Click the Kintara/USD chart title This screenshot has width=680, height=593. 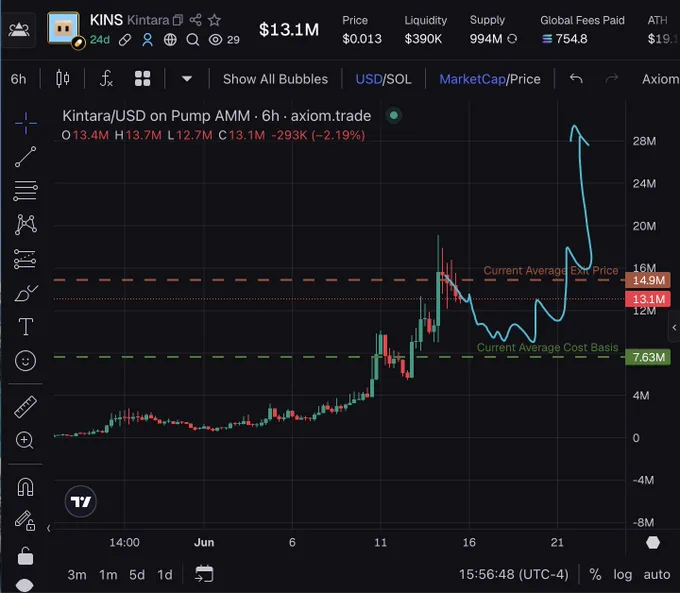click(x=216, y=116)
